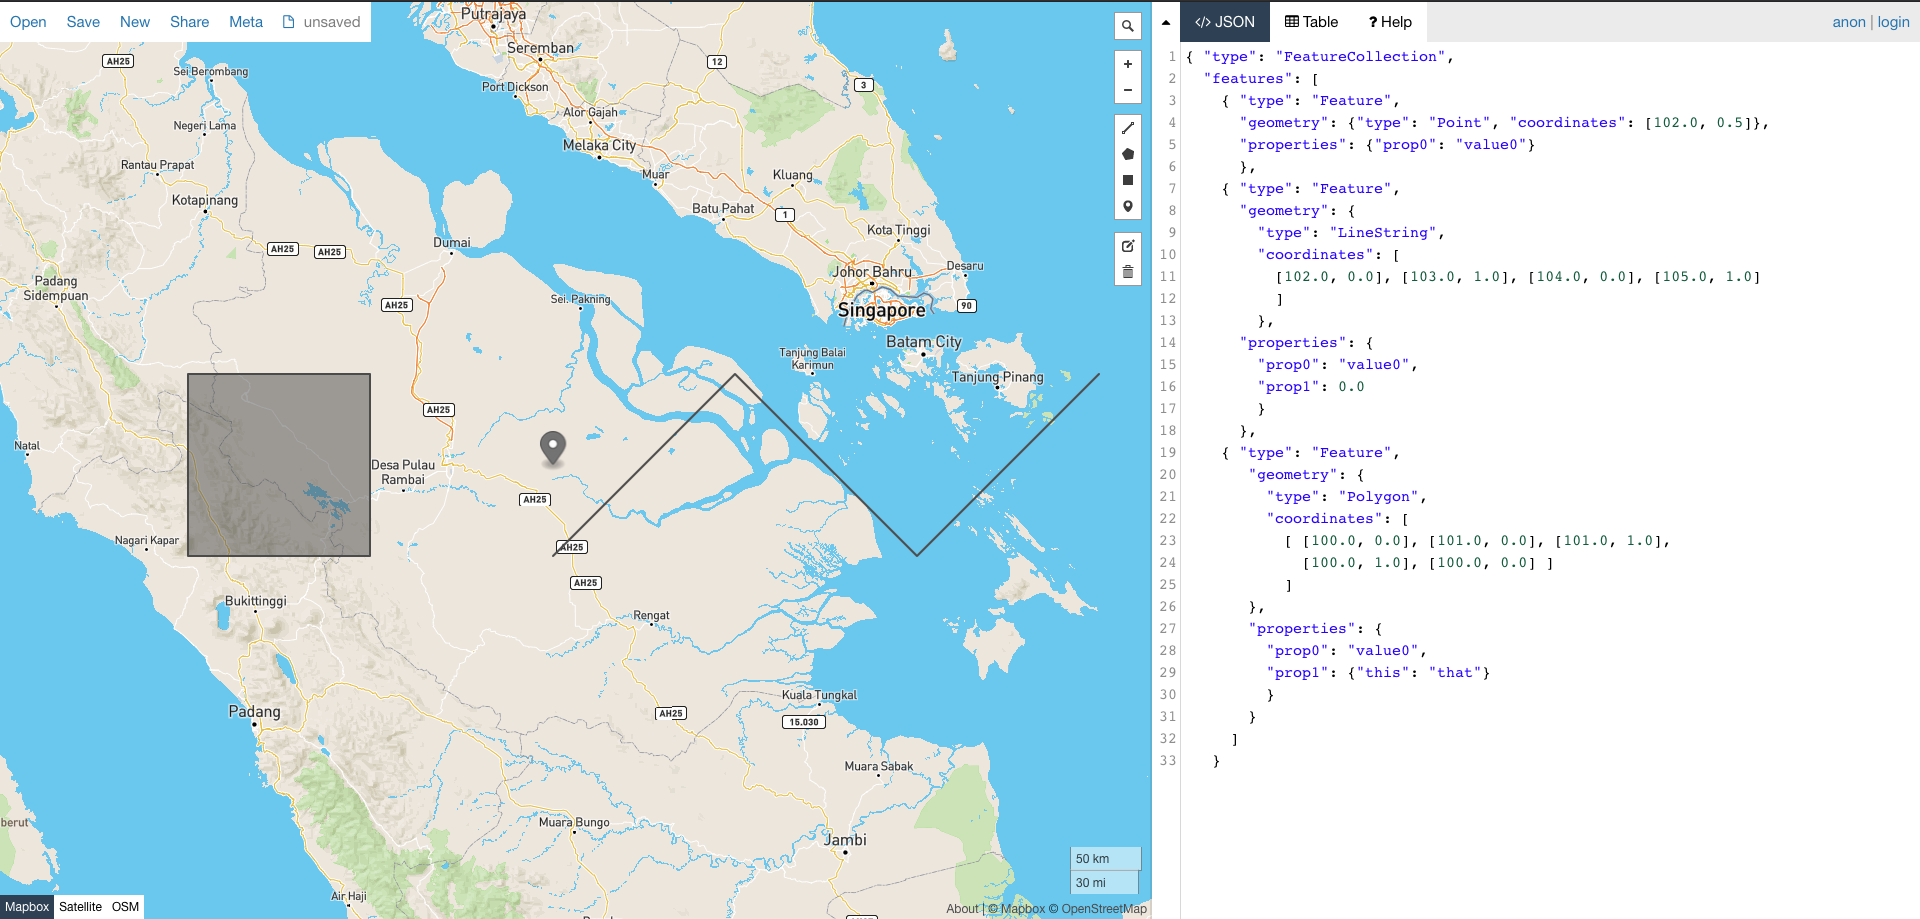
Task: Switch base layer to Satellite
Action: 80,907
